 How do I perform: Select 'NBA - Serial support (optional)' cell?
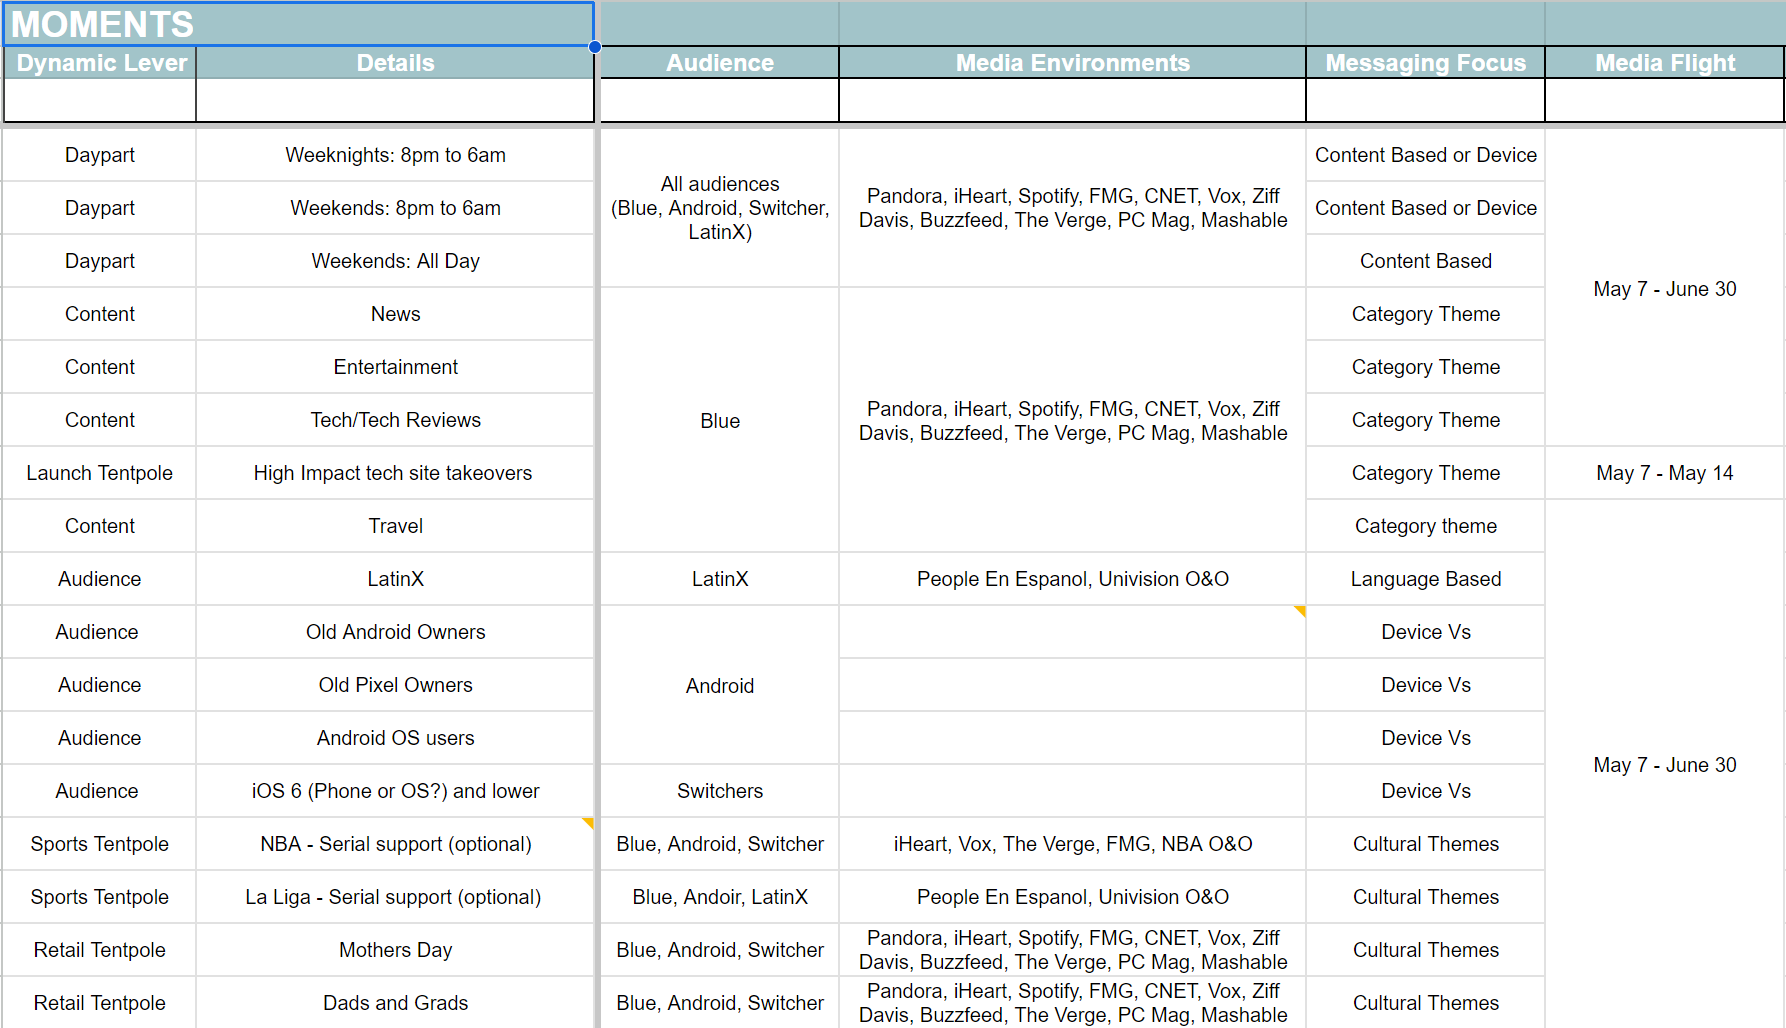pyautogui.click(x=395, y=844)
